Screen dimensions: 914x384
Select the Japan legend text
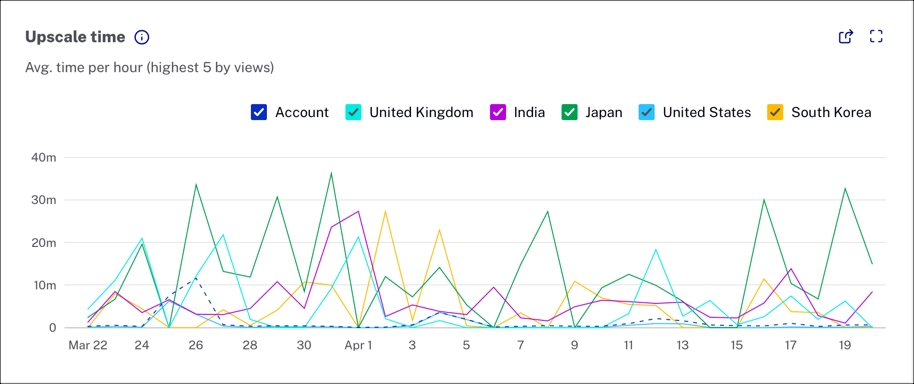coord(604,112)
